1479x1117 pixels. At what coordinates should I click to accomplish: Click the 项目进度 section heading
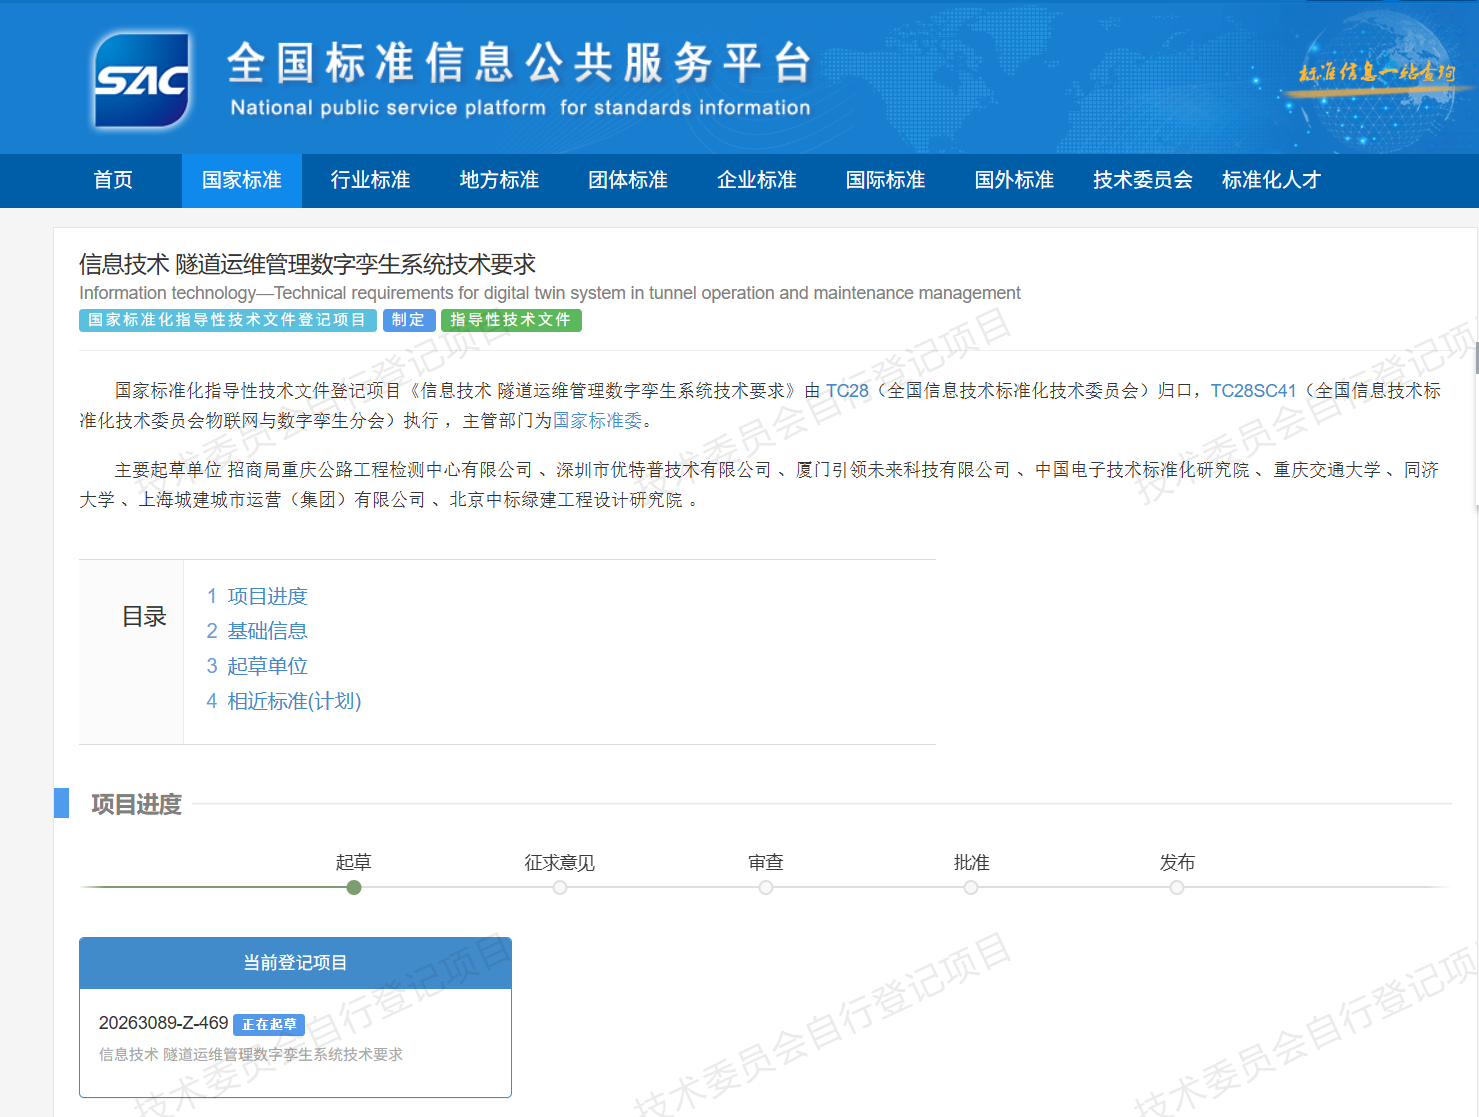point(136,804)
